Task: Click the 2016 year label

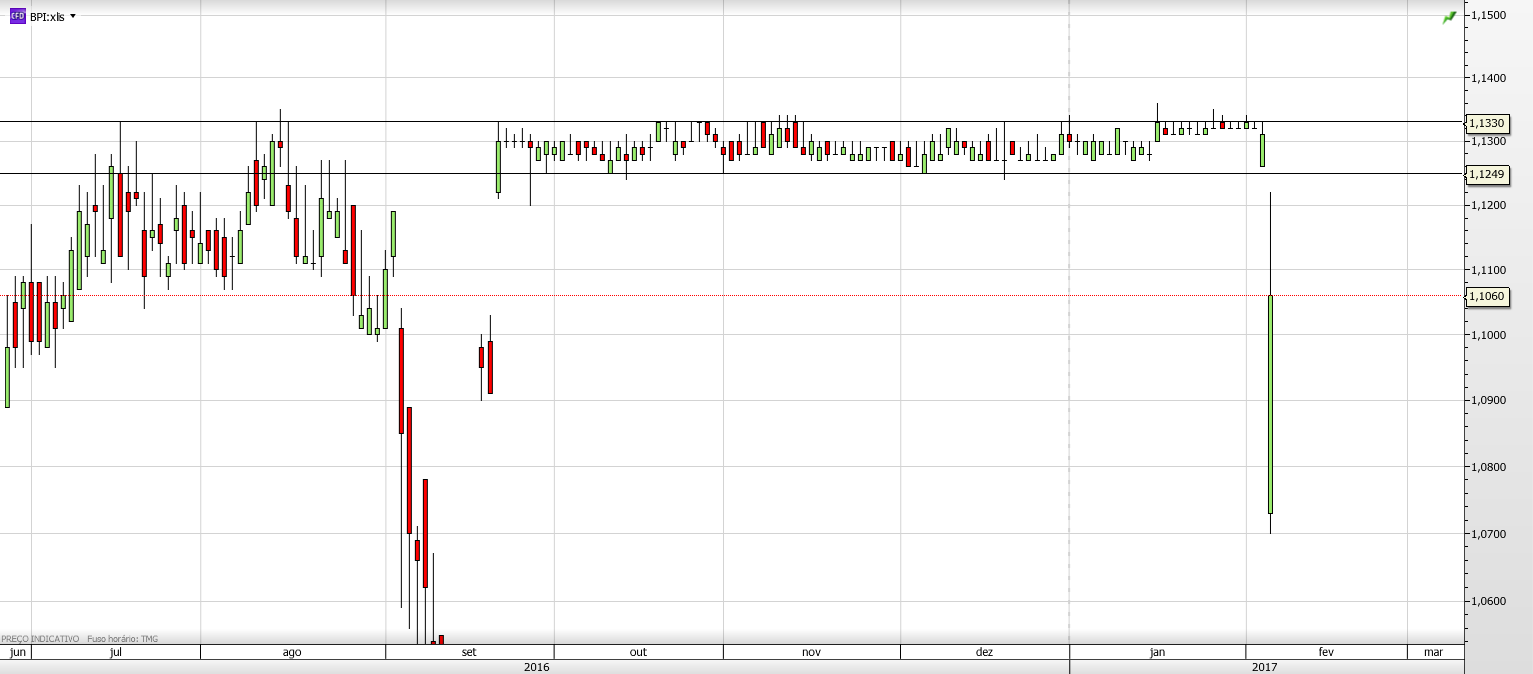Action: click(537, 666)
